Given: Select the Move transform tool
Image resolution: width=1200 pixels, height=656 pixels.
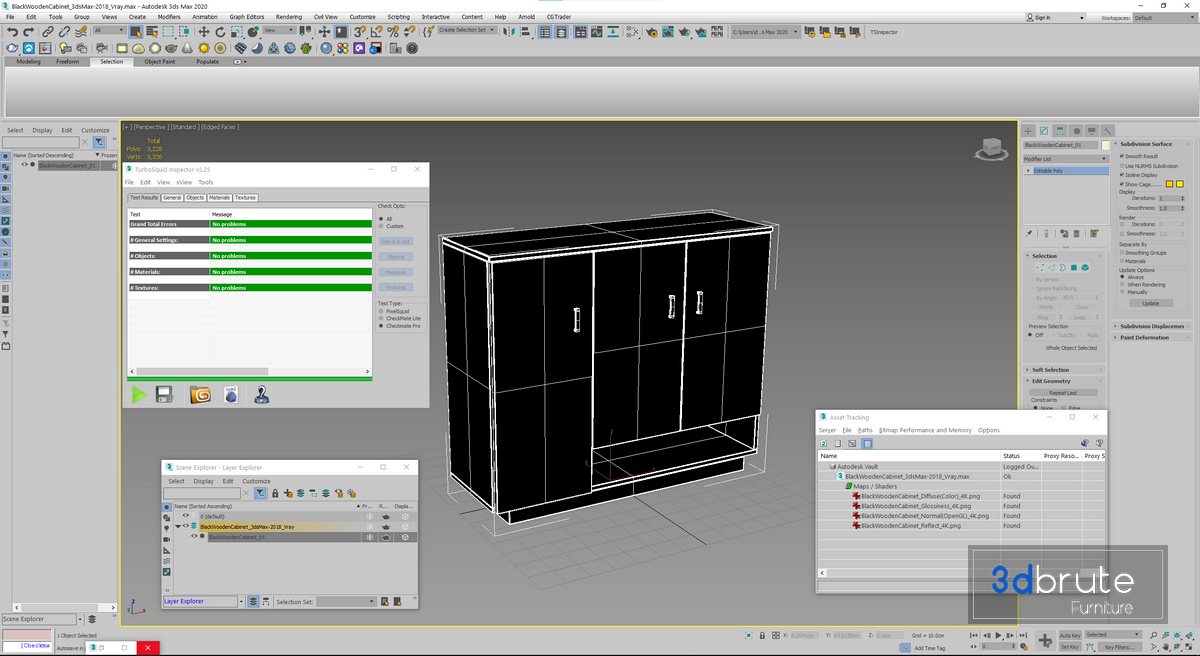Looking at the screenshot, I should click(203, 31).
